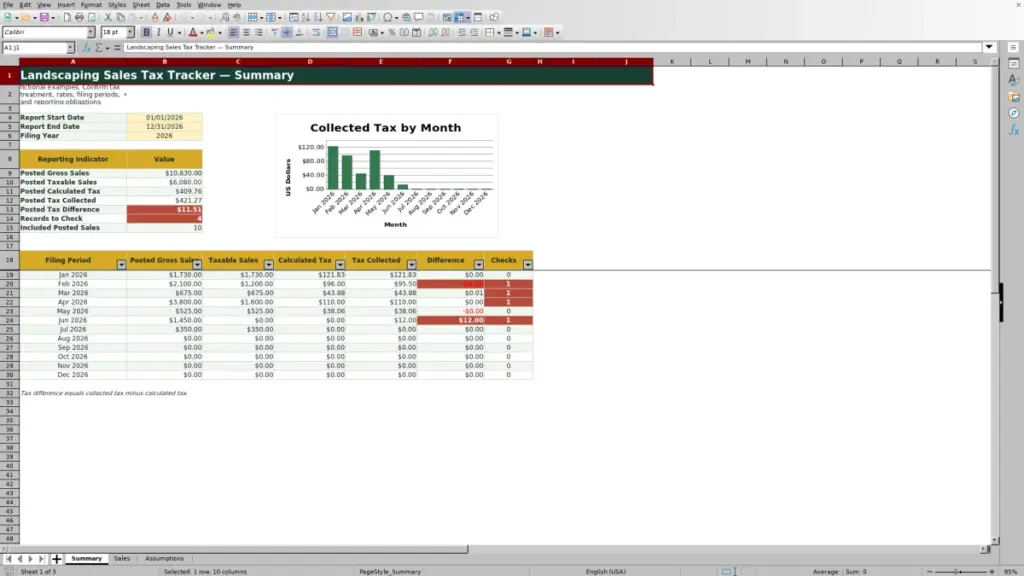Adjust the zoom slider in status bar

coord(960,572)
